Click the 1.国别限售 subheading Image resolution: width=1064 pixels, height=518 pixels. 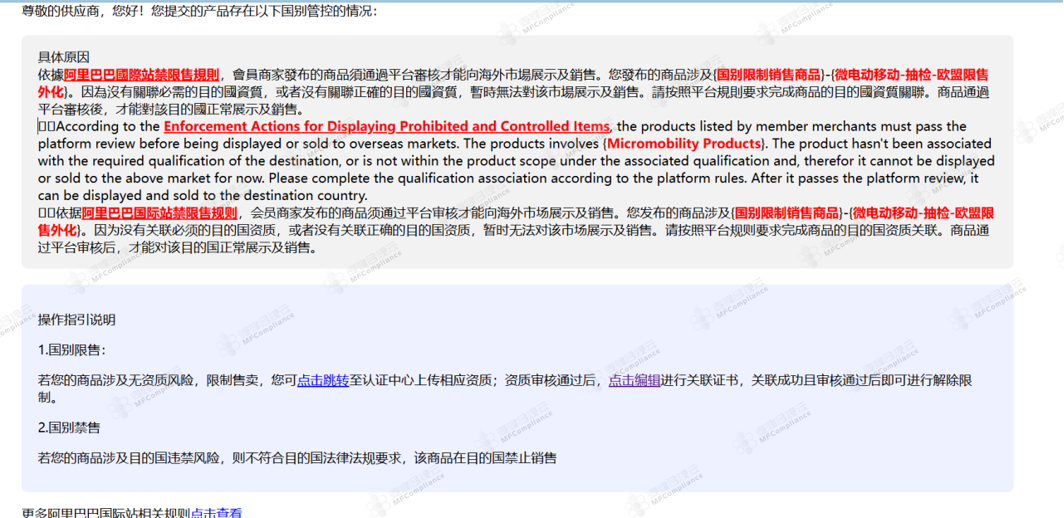[72, 350]
